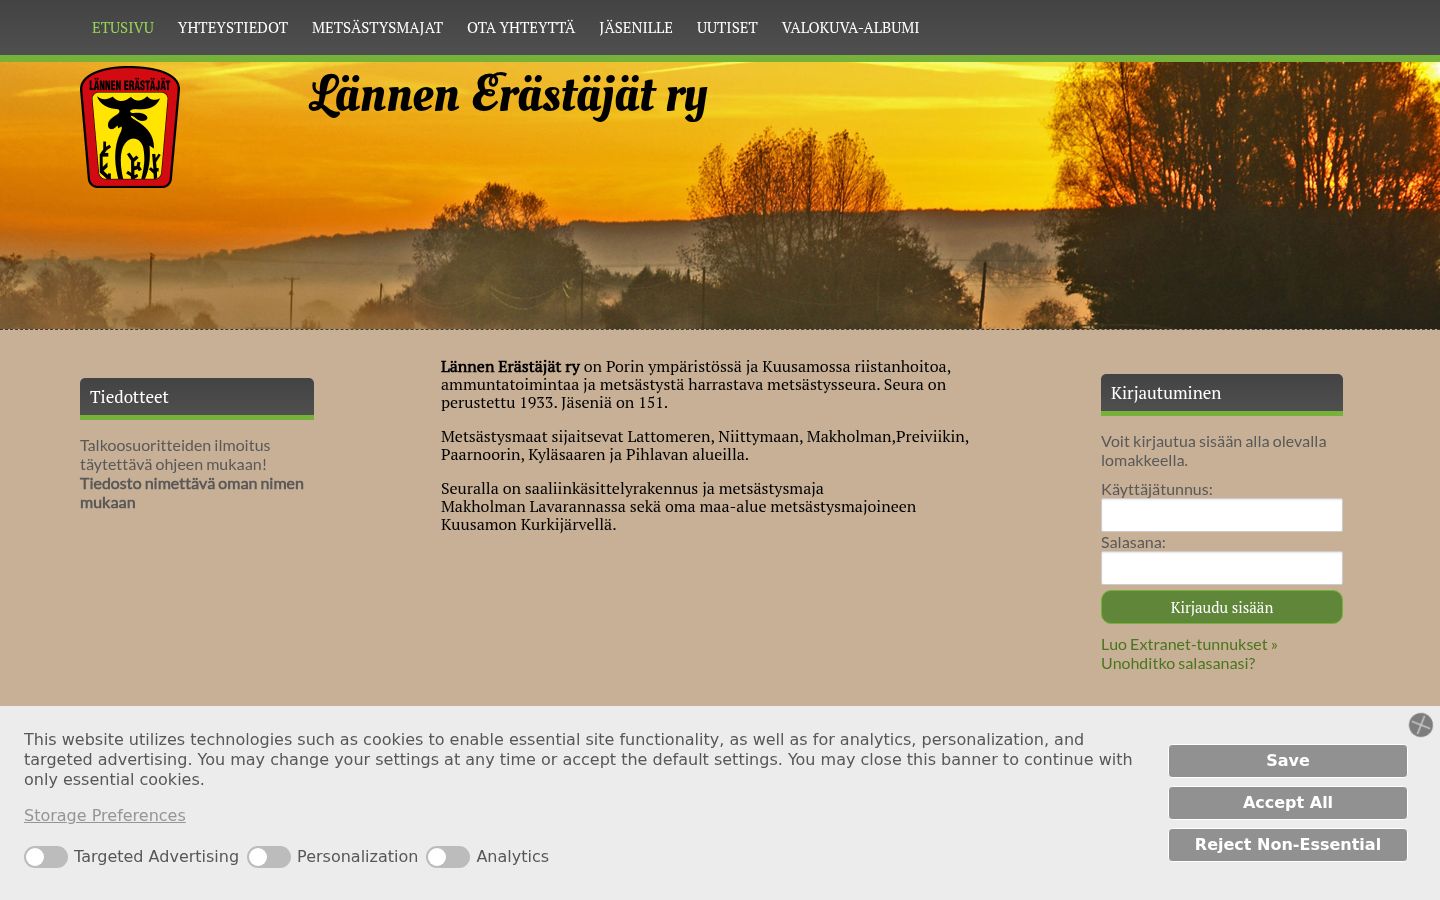The height and width of the screenshot is (900, 1440).
Task: Open the Storage Preferences link
Action: pos(105,816)
